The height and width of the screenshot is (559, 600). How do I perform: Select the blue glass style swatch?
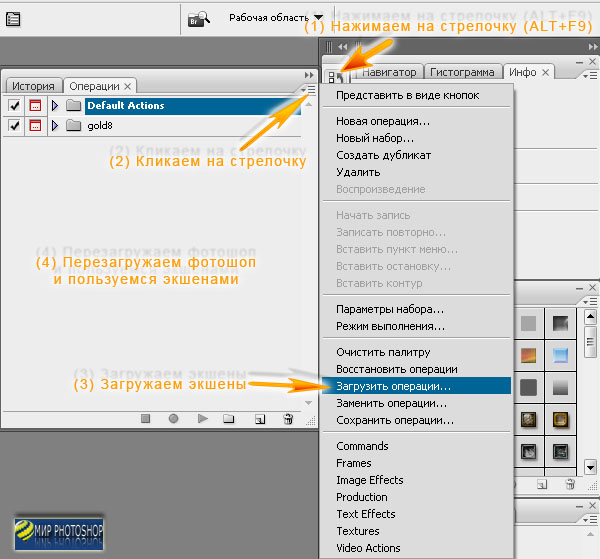pos(560,355)
